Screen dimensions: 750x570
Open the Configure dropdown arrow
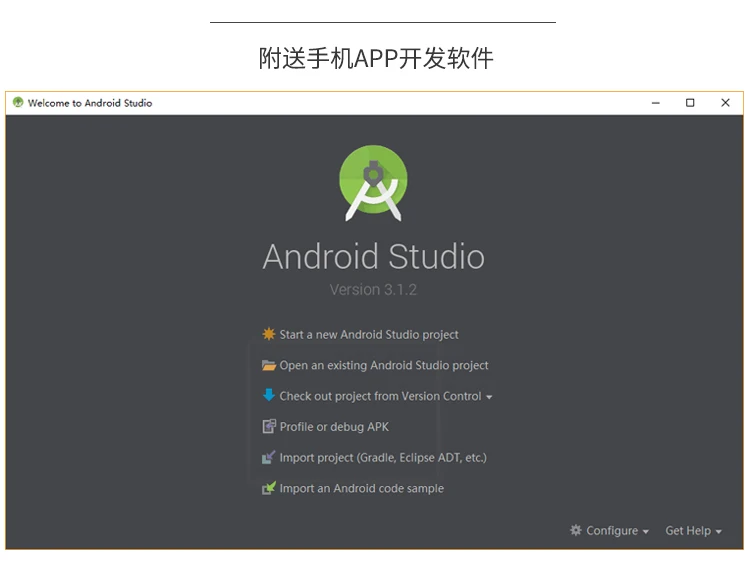click(x=646, y=532)
